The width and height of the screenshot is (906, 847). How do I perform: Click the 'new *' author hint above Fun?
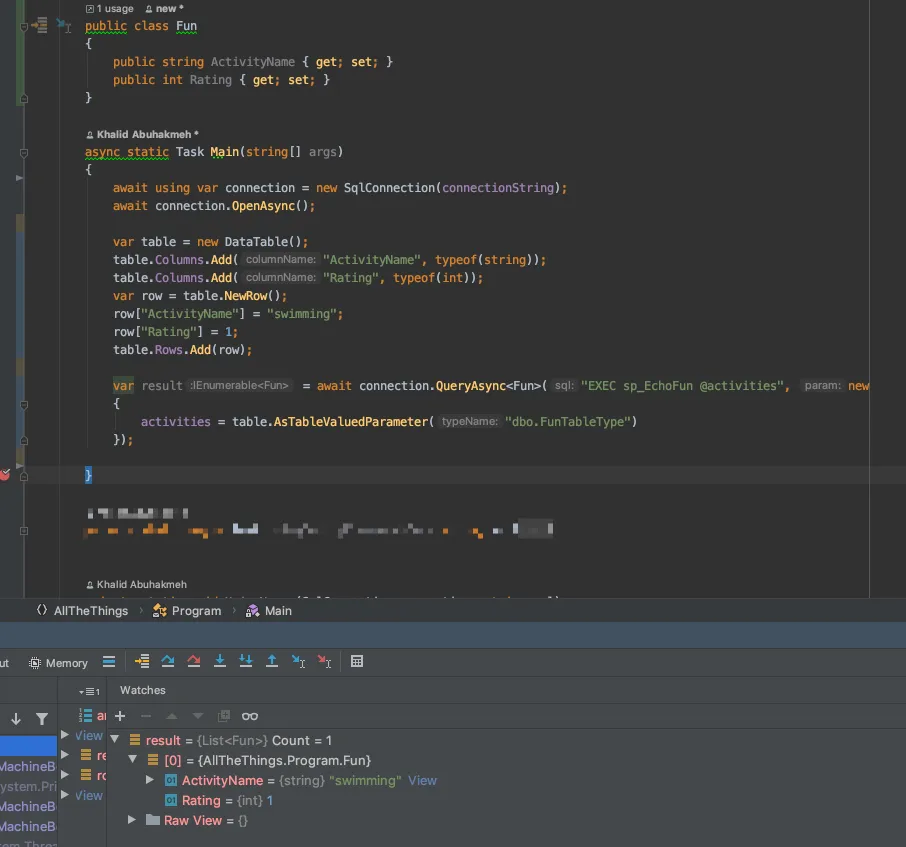pos(164,9)
